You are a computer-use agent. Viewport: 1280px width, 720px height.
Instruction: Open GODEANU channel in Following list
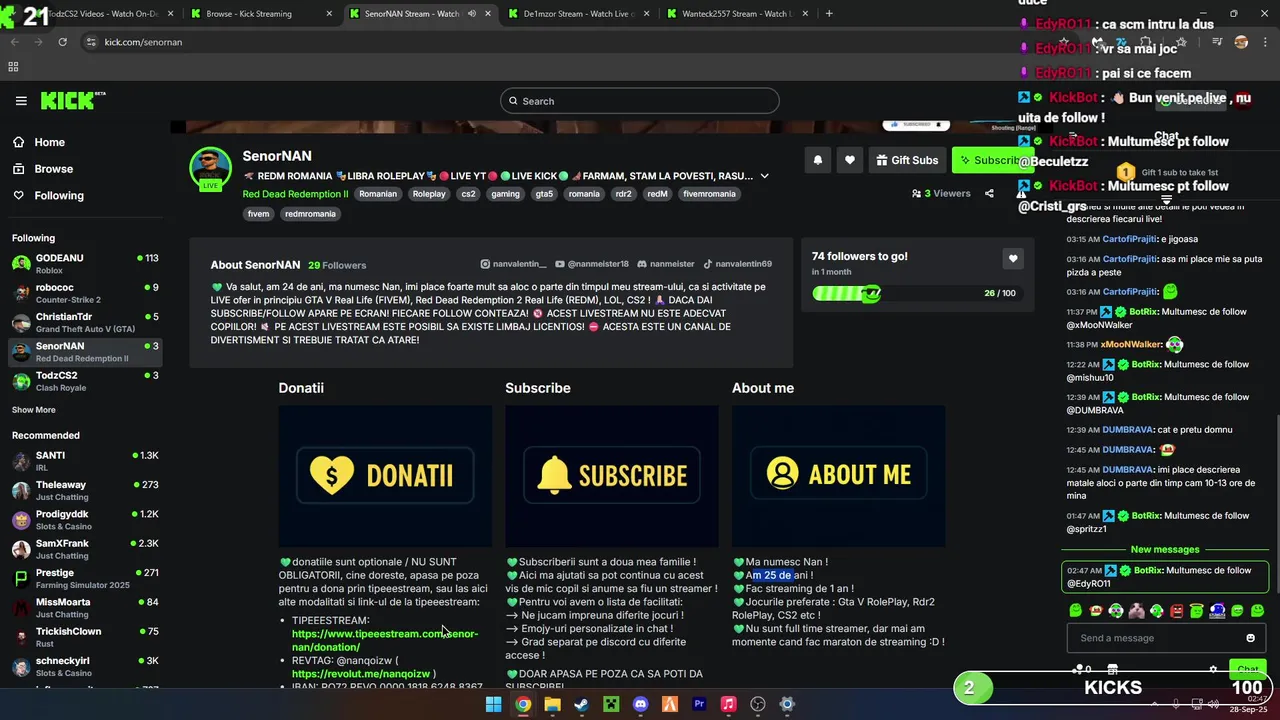tap(85, 264)
